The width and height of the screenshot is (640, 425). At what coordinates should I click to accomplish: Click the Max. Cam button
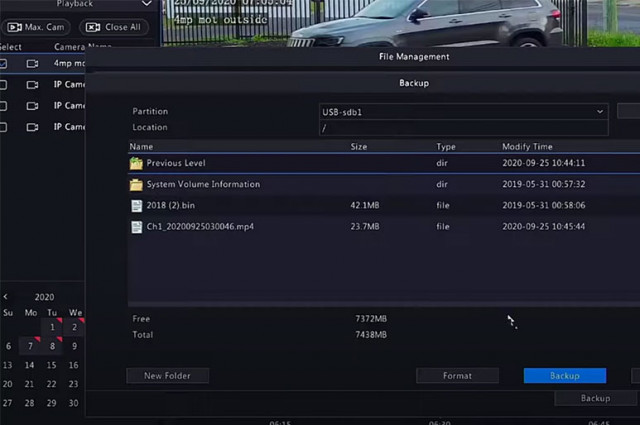click(36, 27)
